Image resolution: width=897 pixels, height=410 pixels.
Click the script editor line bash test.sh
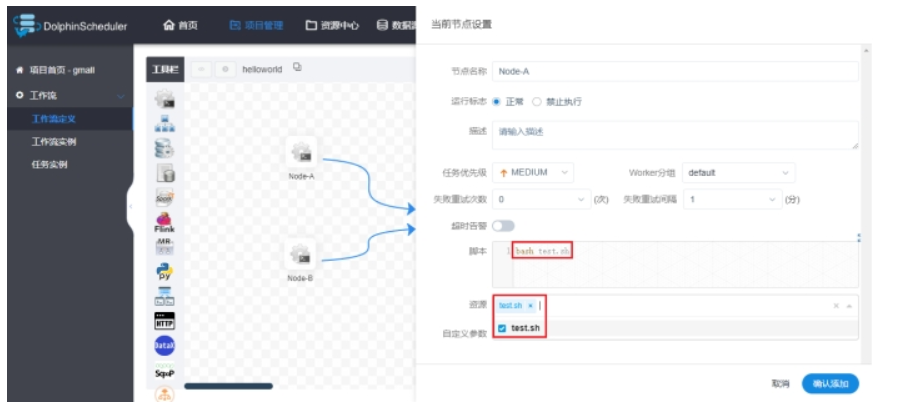coord(542,250)
